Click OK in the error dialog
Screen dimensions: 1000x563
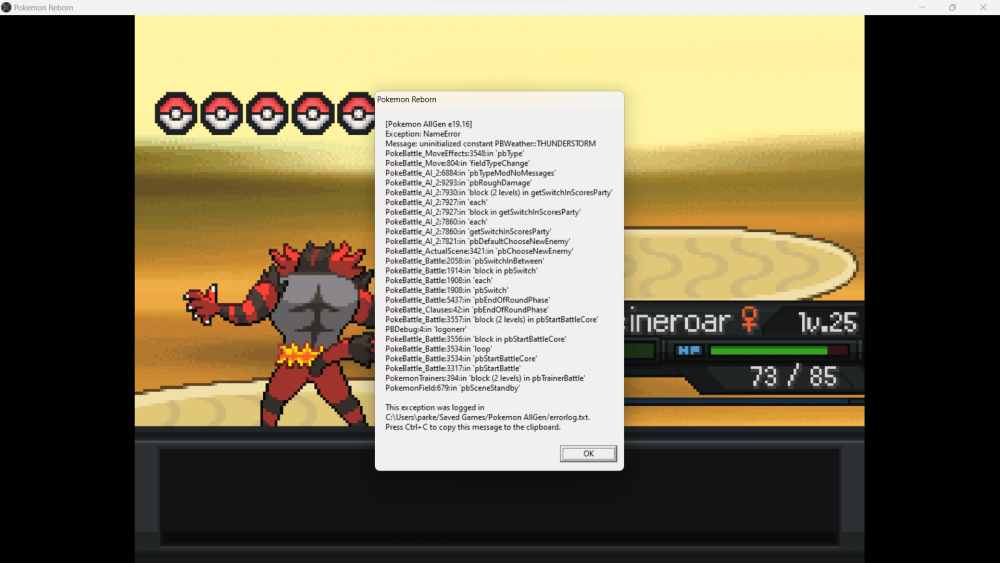tap(588, 453)
